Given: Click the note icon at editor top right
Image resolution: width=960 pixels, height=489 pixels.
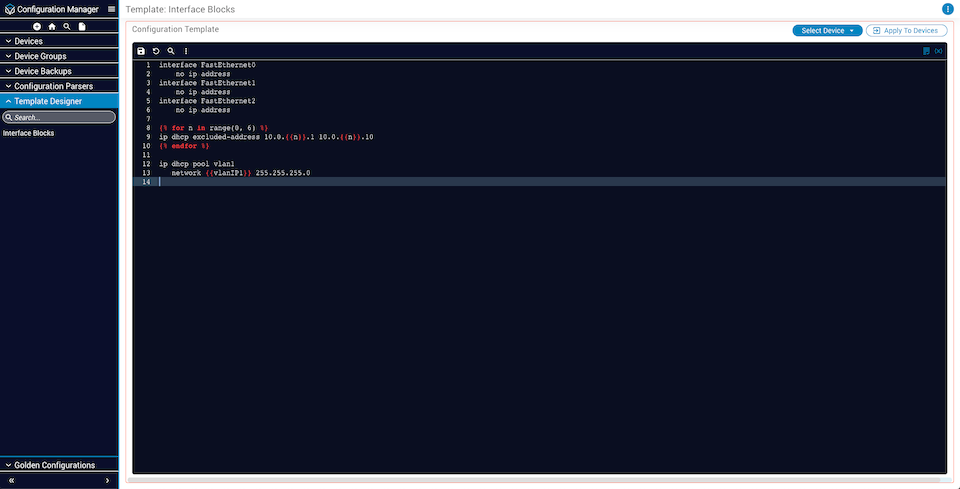Looking at the screenshot, I should click(926, 51).
